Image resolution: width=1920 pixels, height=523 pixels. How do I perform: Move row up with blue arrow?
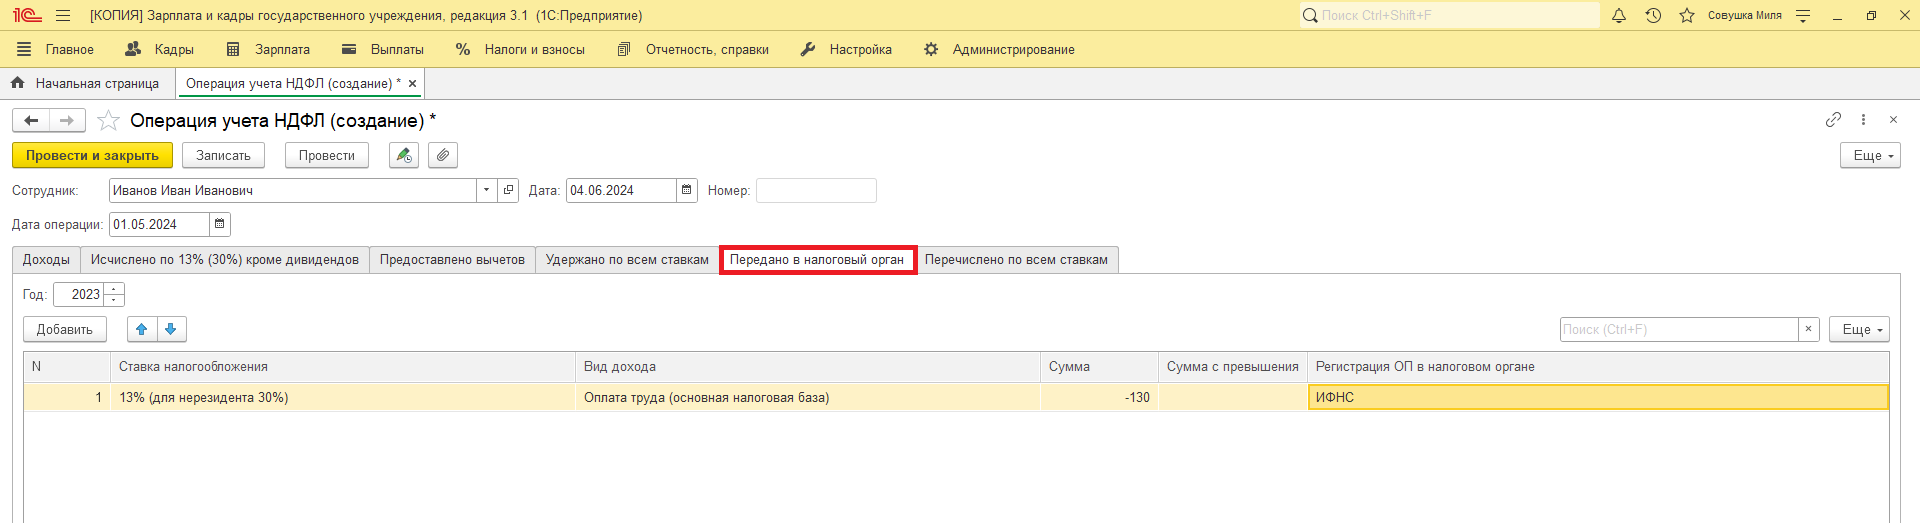pos(142,330)
